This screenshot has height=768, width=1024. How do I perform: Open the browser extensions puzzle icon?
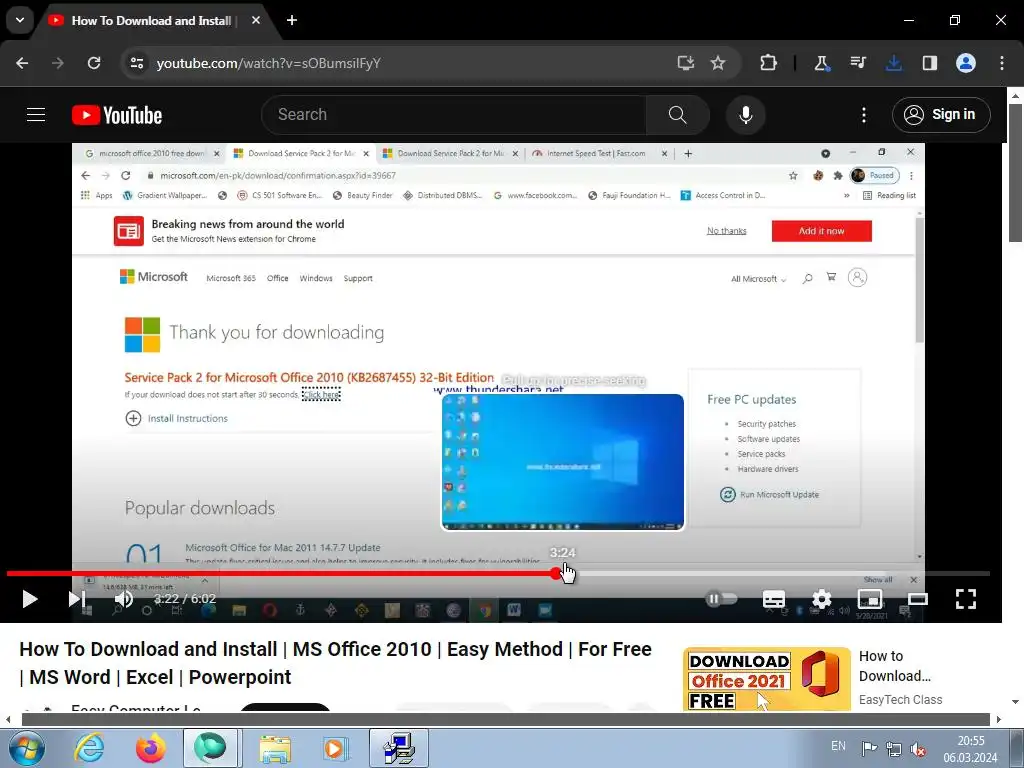click(x=769, y=63)
